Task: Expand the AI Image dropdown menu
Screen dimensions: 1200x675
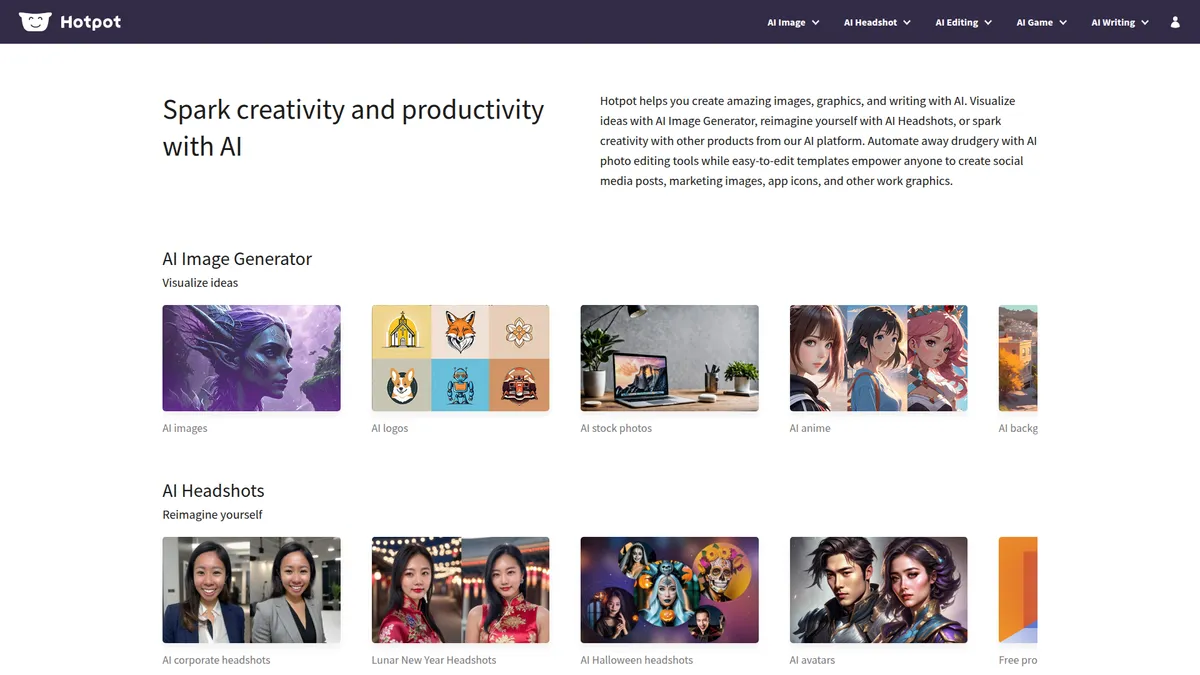Action: 793,22
